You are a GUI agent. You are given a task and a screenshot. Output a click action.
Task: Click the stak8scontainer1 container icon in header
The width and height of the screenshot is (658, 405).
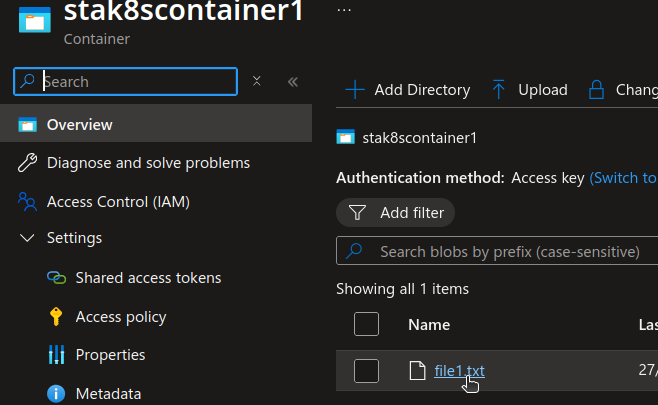pos(35,20)
